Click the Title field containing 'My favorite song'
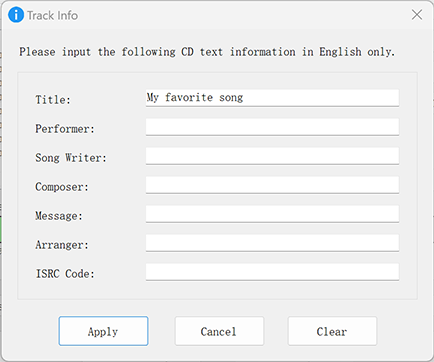 click(x=272, y=98)
